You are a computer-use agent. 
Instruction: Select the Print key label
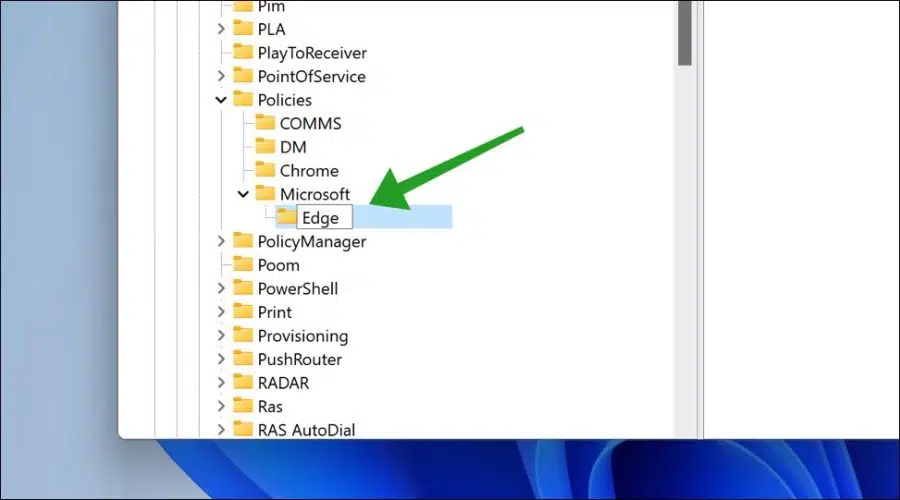click(x=275, y=312)
